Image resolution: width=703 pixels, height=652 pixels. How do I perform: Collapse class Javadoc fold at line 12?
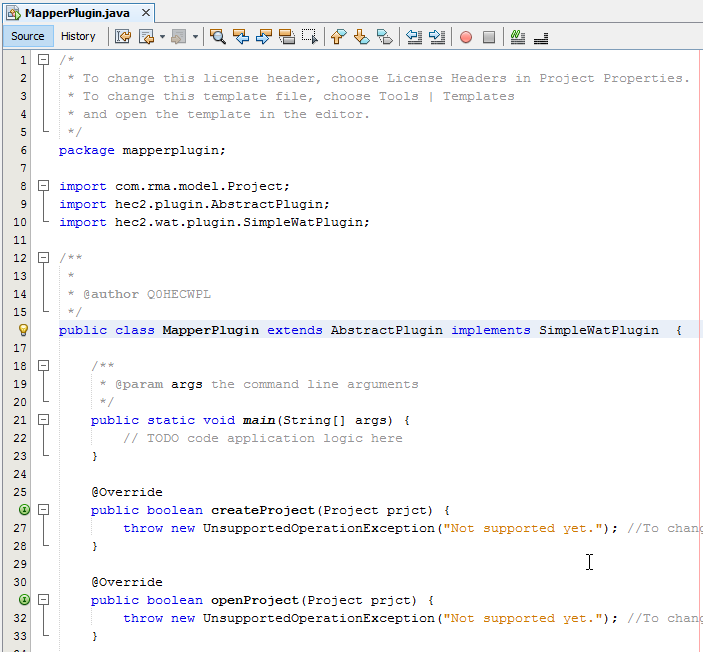[x=43, y=258]
